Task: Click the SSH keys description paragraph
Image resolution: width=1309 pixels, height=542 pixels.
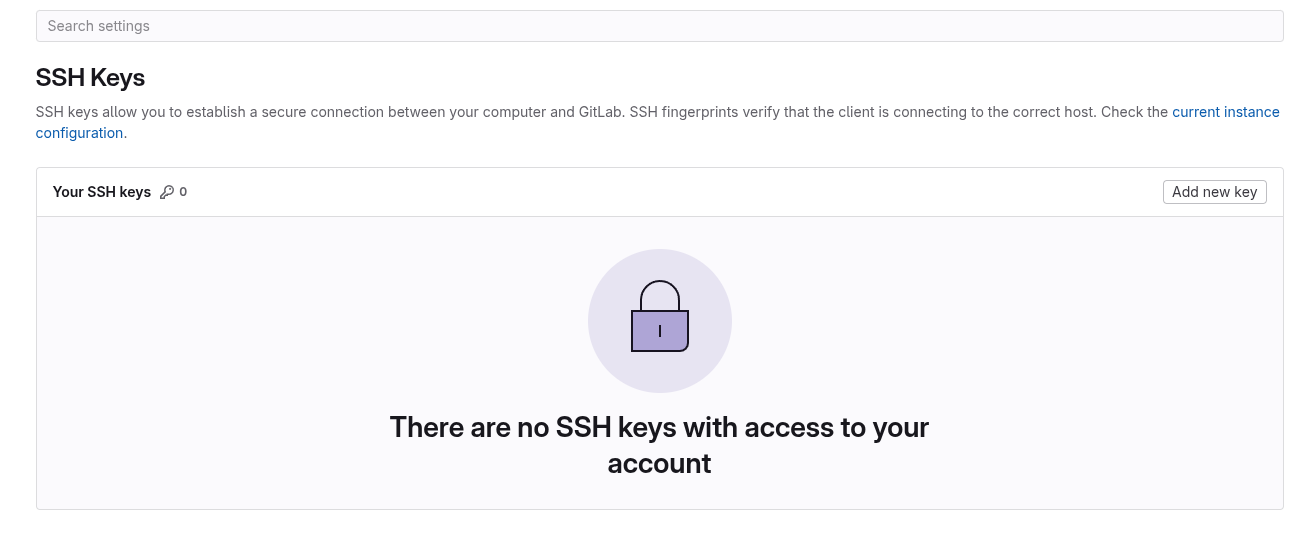Action: pyautogui.click(x=658, y=122)
